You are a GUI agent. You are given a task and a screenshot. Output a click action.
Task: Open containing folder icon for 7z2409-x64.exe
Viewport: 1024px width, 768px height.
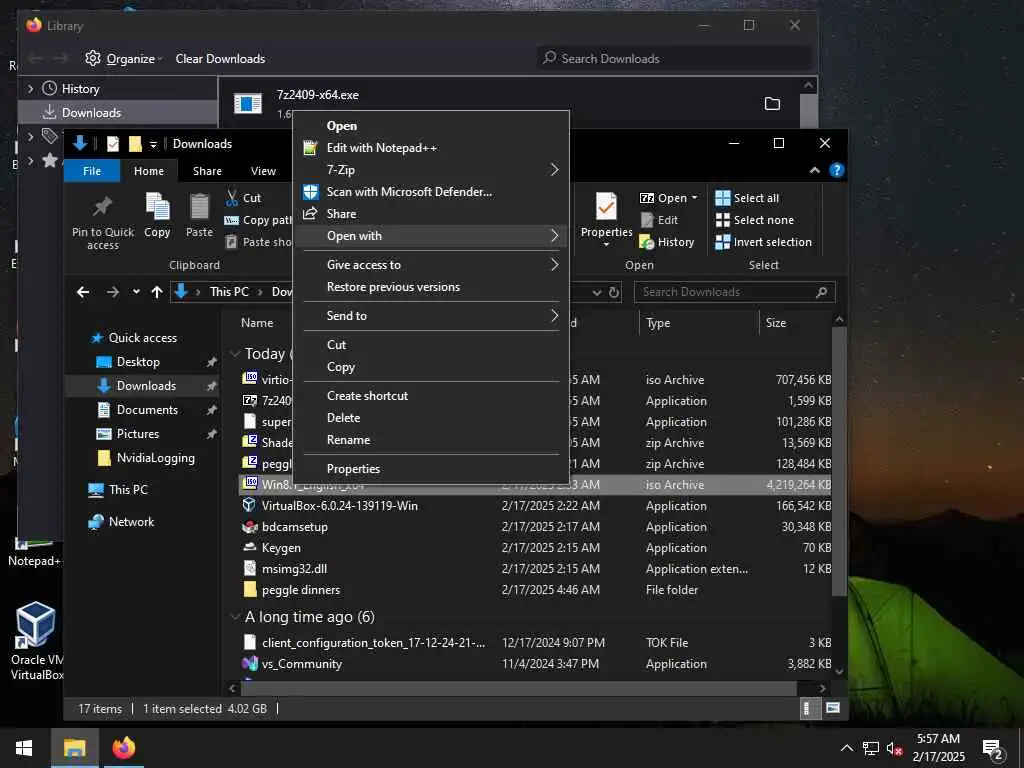pyautogui.click(x=772, y=104)
